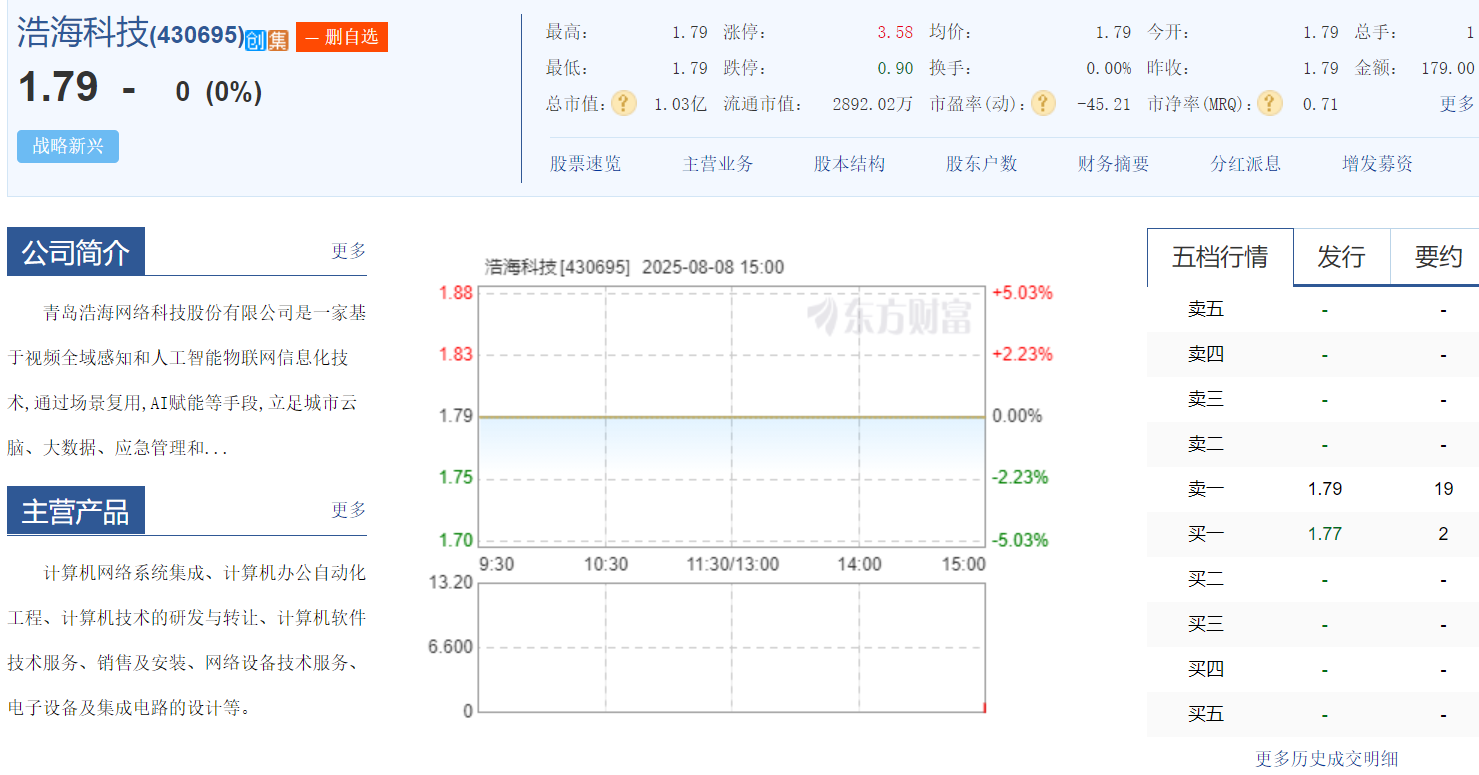Open the 股东户数 link
The height and width of the screenshot is (775, 1479).
point(982,164)
